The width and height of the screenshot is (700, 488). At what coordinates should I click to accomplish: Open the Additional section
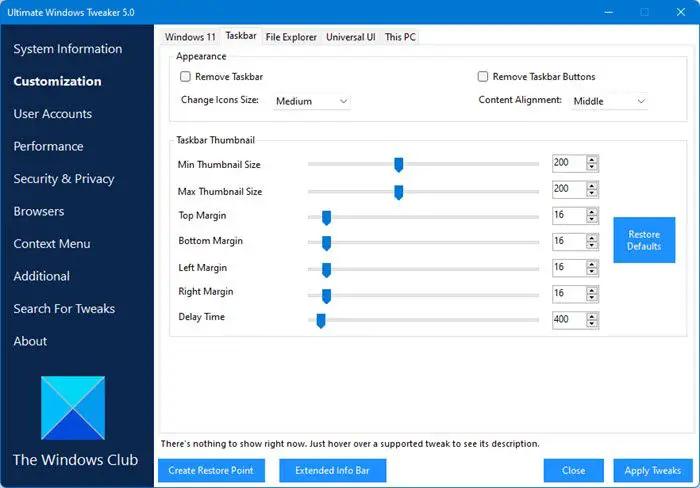pos(42,276)
